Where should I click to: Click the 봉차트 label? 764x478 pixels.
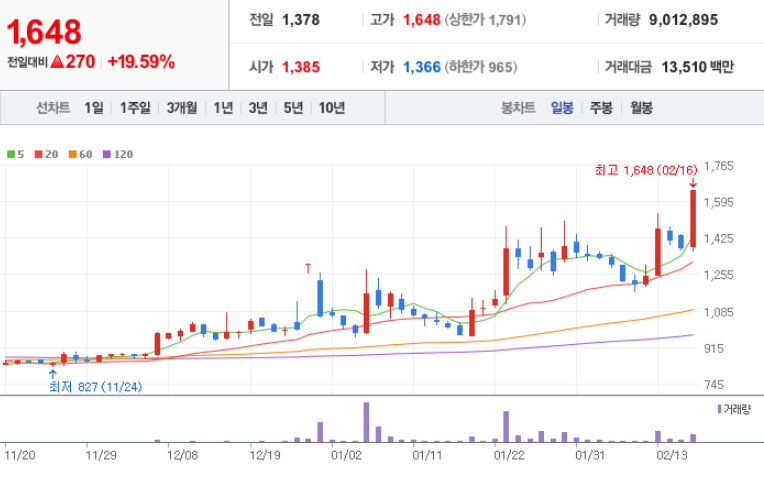point(518,108)
